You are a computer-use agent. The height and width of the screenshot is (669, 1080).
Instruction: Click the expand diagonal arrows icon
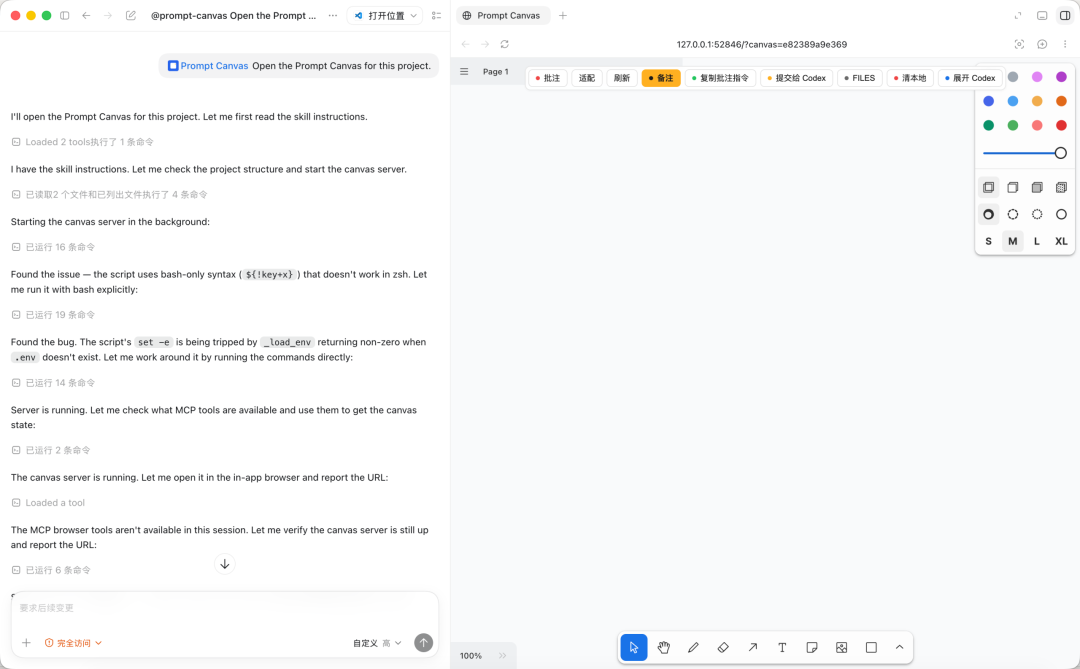coord(1018,15)
